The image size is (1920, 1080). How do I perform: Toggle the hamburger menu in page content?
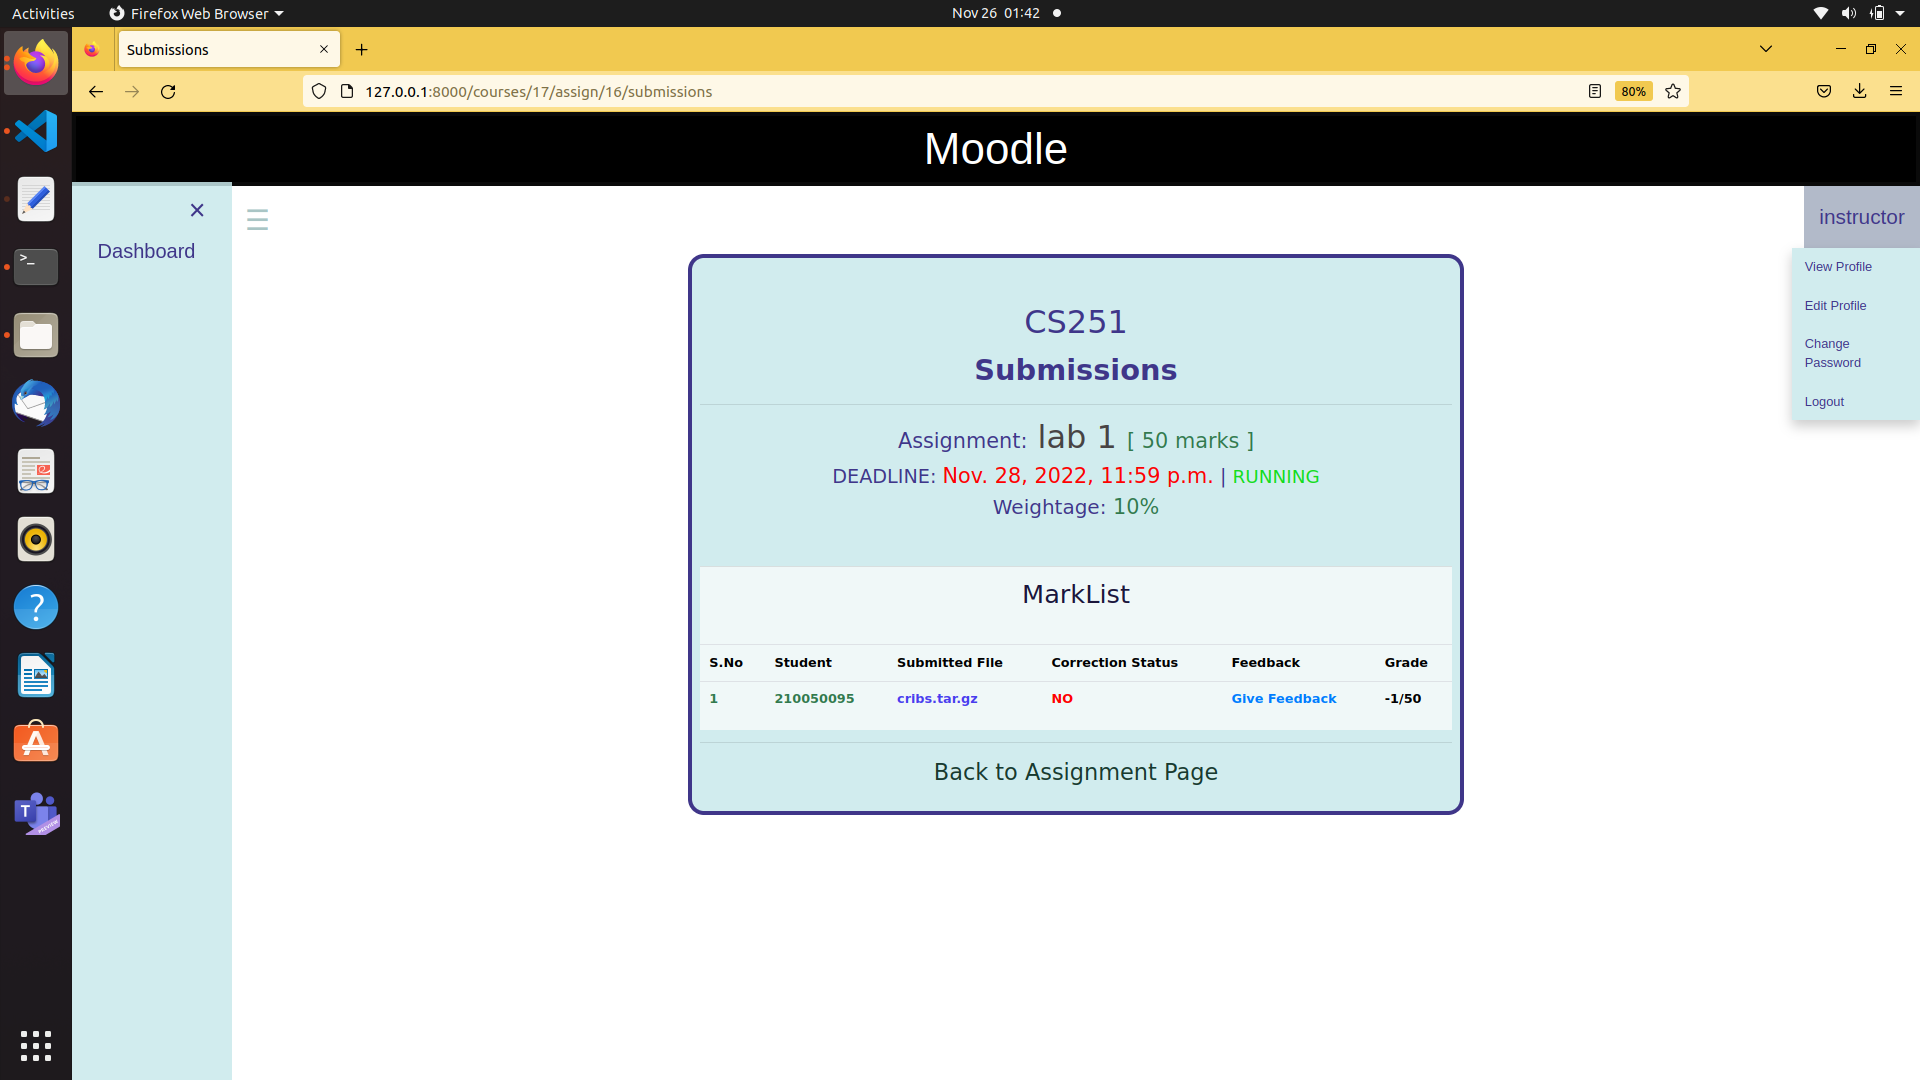(257, 219)
